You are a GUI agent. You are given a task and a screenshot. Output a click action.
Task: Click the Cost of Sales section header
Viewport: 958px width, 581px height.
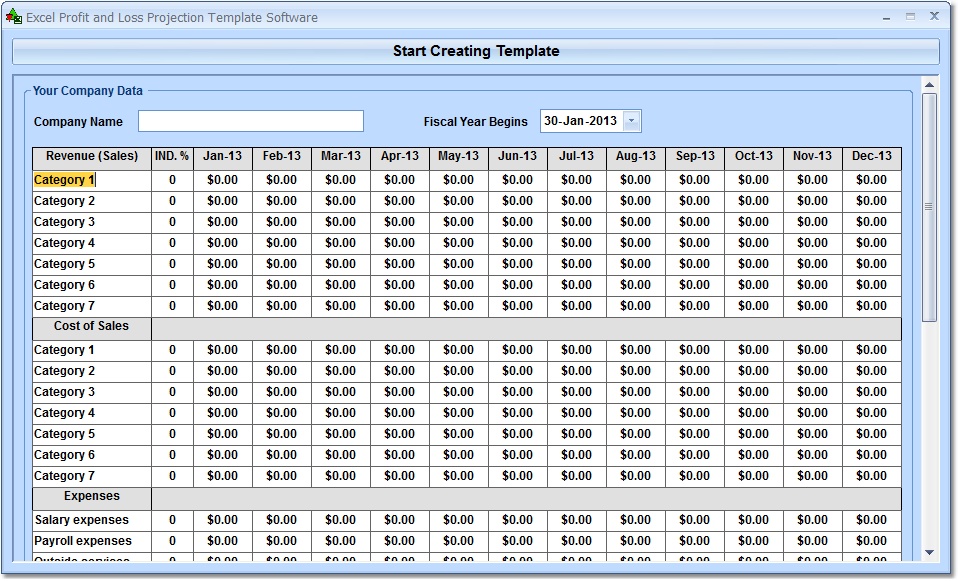point(92,328)
